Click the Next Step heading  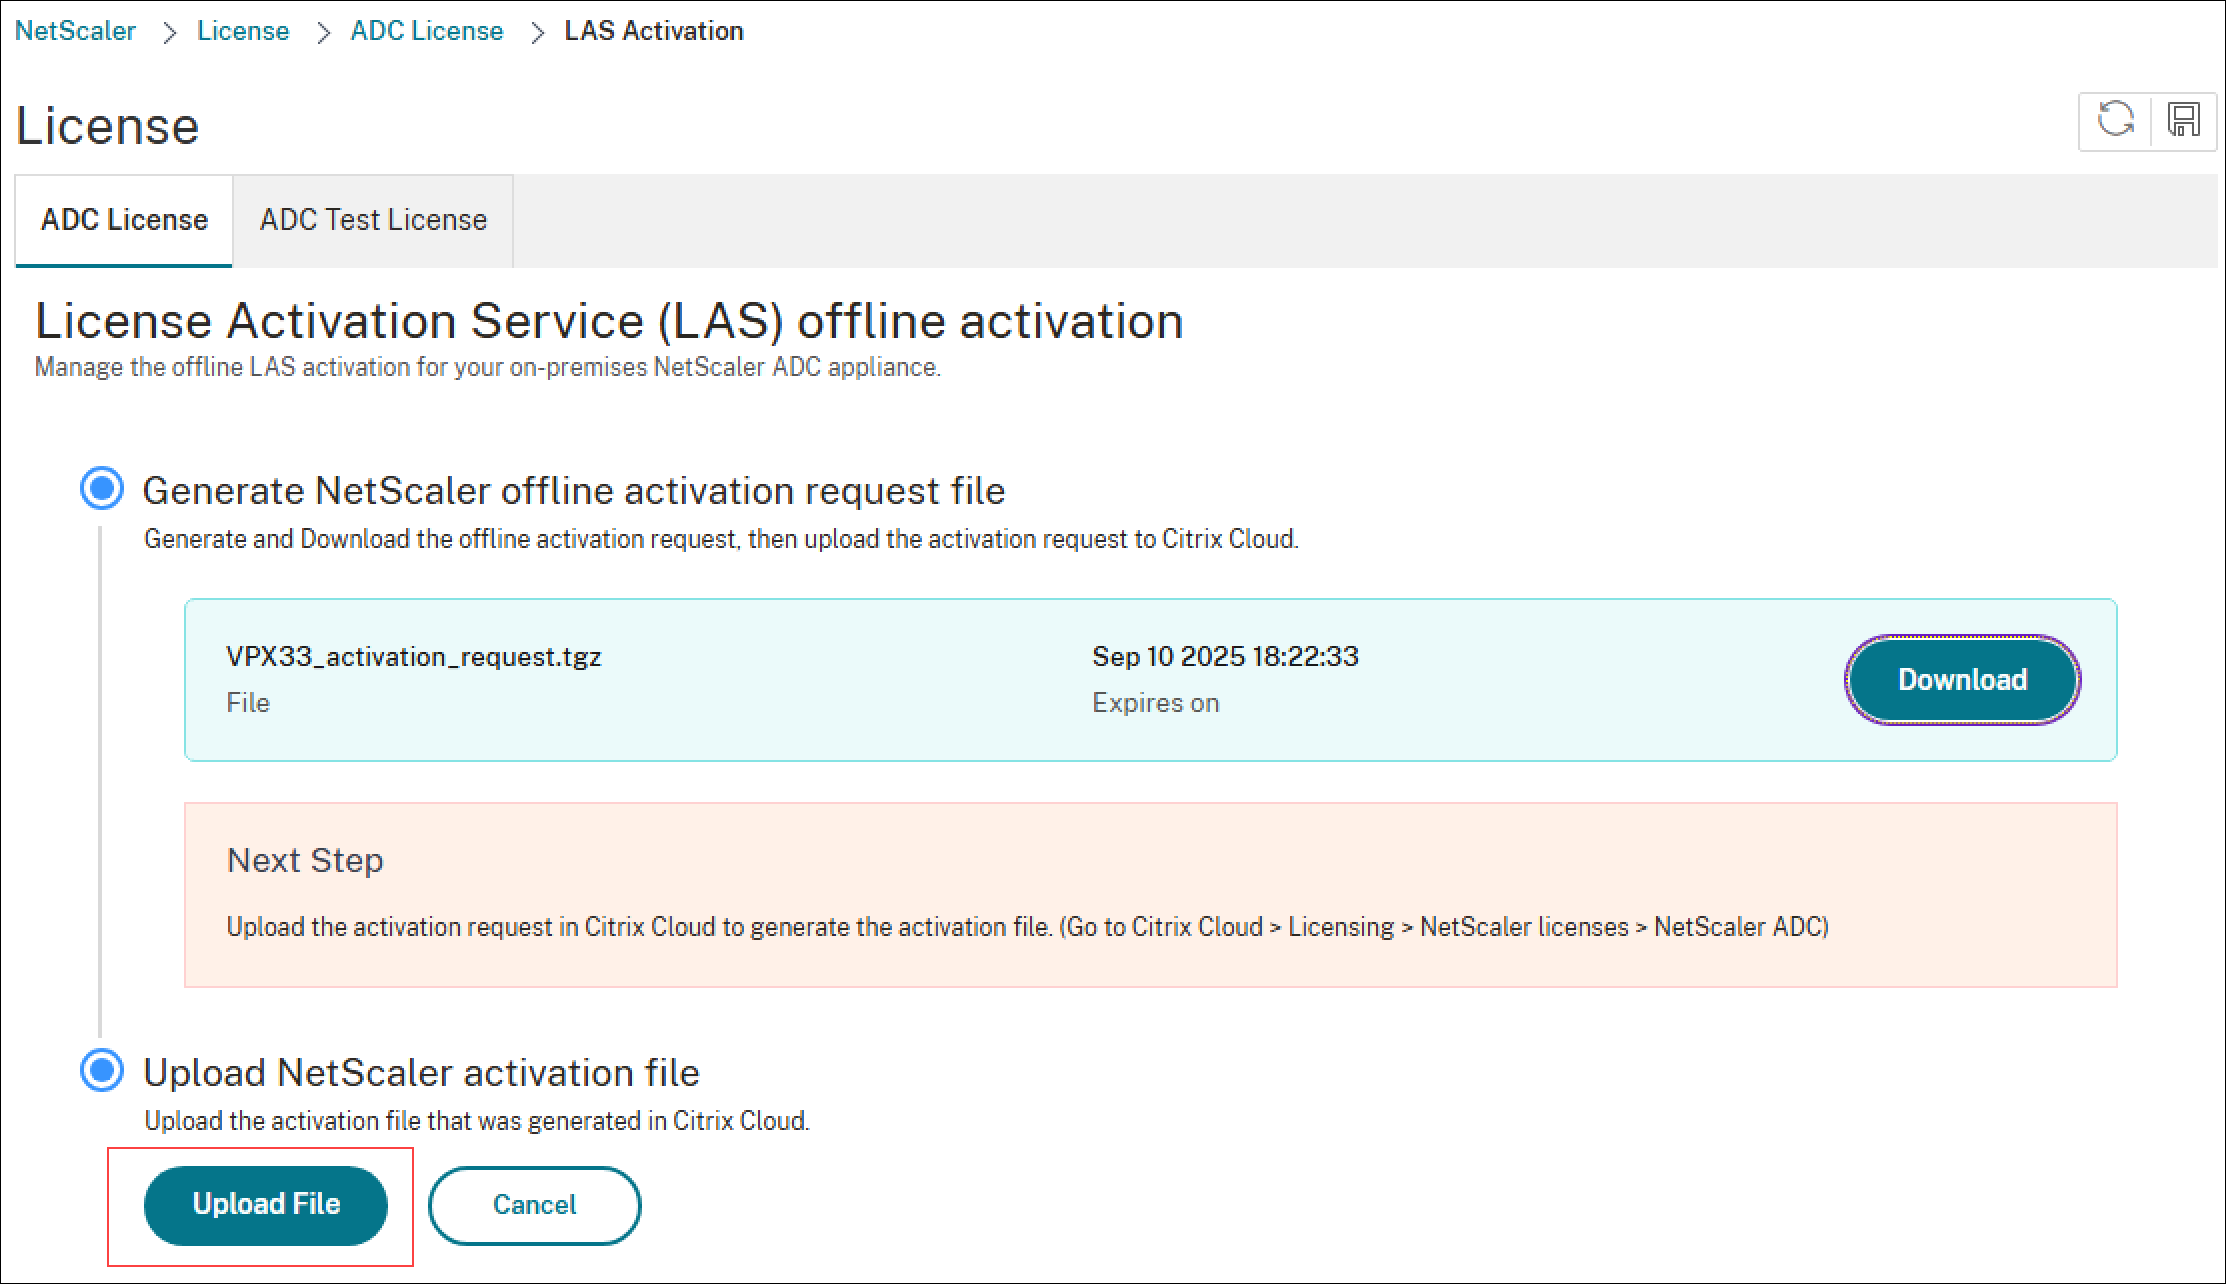point(305,860)
